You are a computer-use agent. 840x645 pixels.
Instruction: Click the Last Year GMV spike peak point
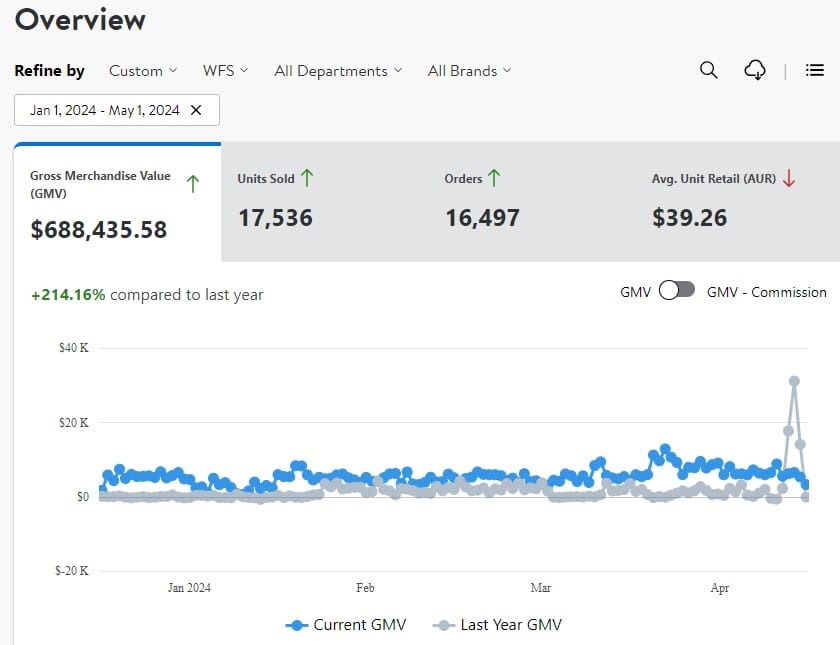point(794,381)
